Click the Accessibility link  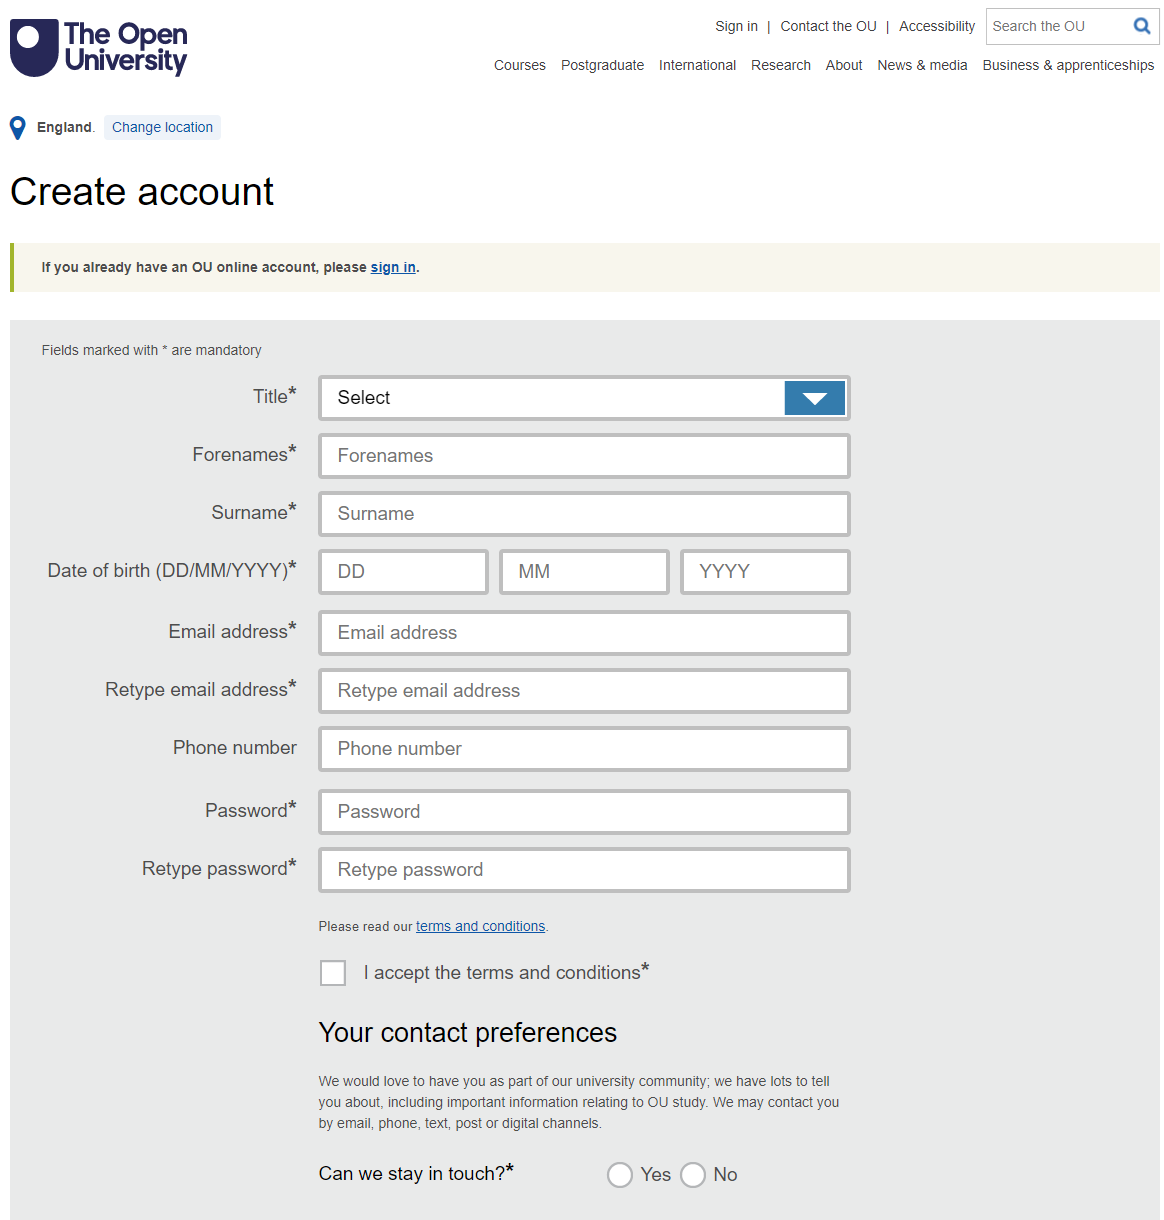936,26
